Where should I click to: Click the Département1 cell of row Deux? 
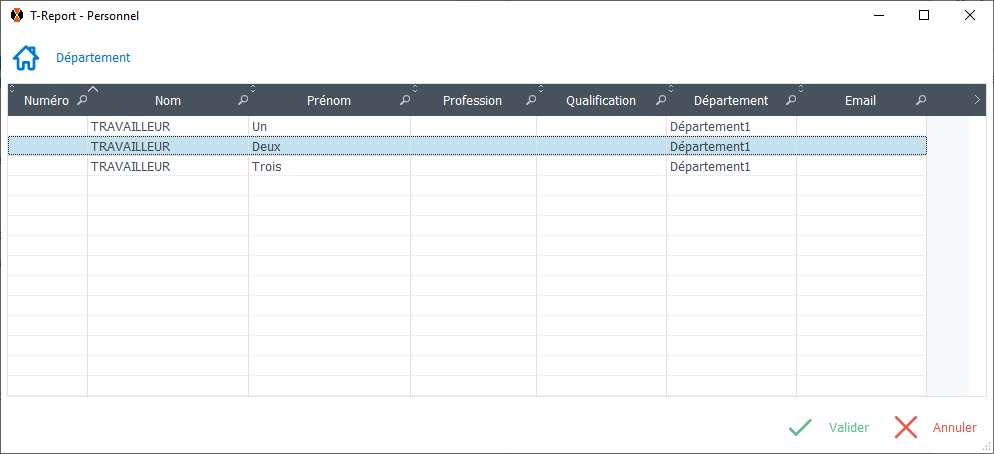[x=710, y=147]
